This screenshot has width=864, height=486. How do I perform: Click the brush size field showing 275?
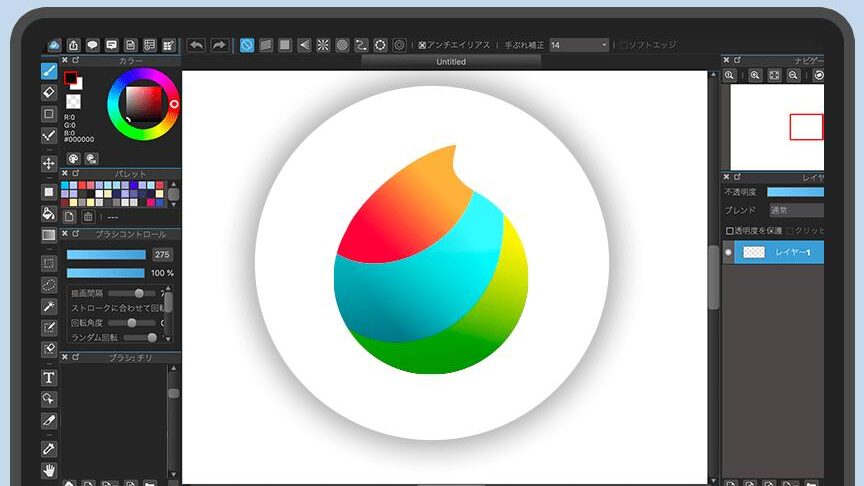coord(162,255)
